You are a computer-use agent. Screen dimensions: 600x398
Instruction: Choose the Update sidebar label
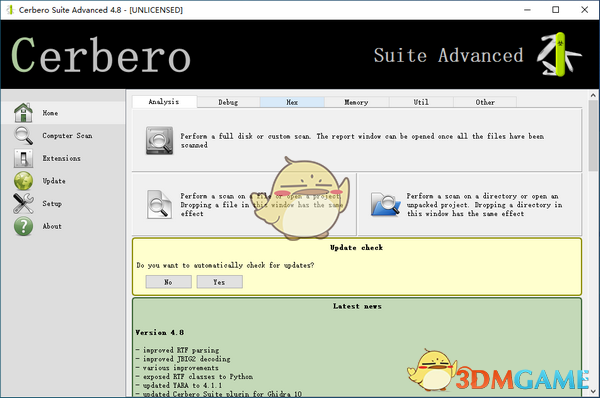(x=54, y=181)
